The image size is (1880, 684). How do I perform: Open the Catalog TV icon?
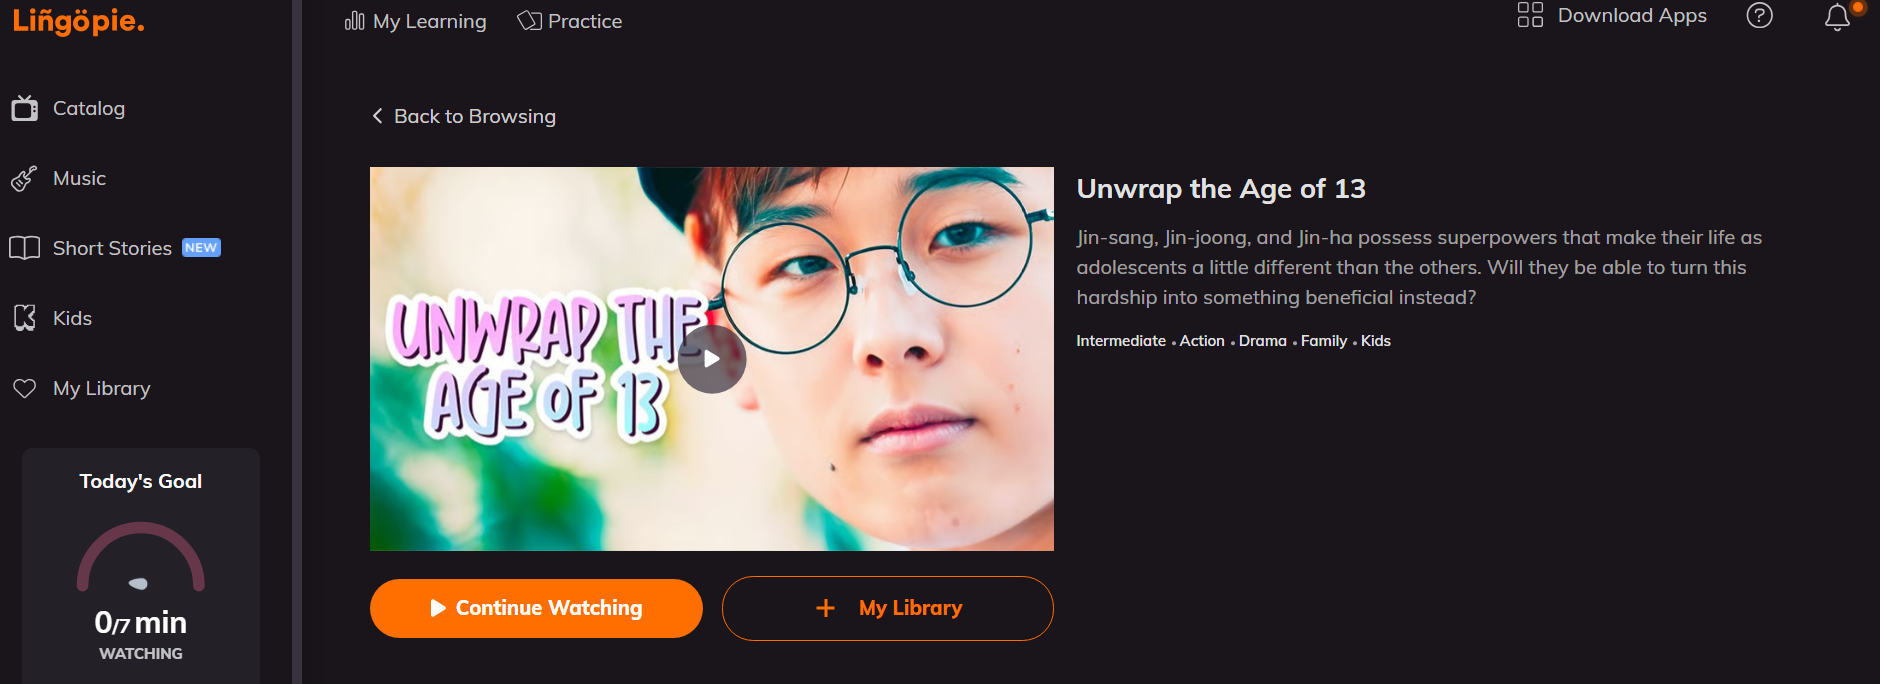tap(25, 108)
